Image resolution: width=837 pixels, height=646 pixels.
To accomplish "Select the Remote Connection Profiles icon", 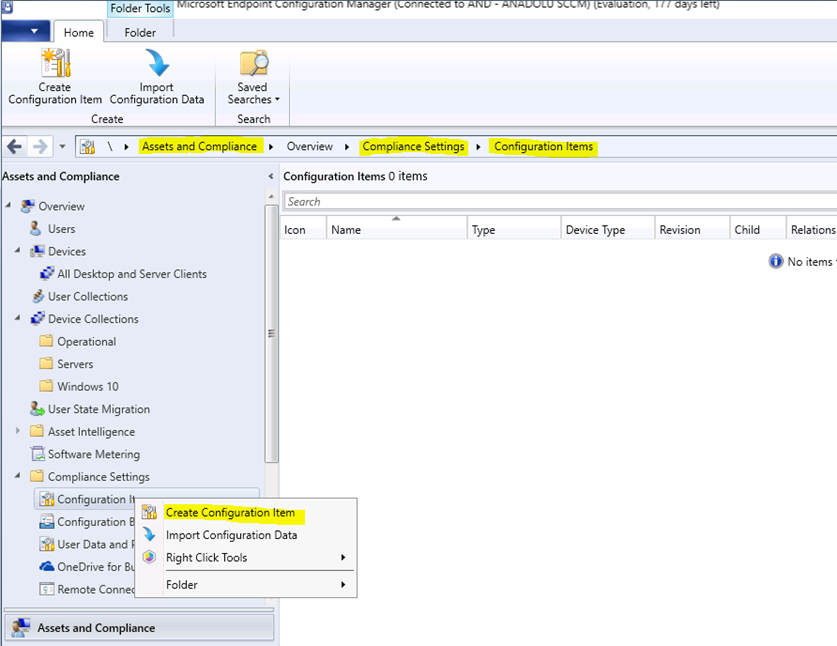I will pos(47,589).
